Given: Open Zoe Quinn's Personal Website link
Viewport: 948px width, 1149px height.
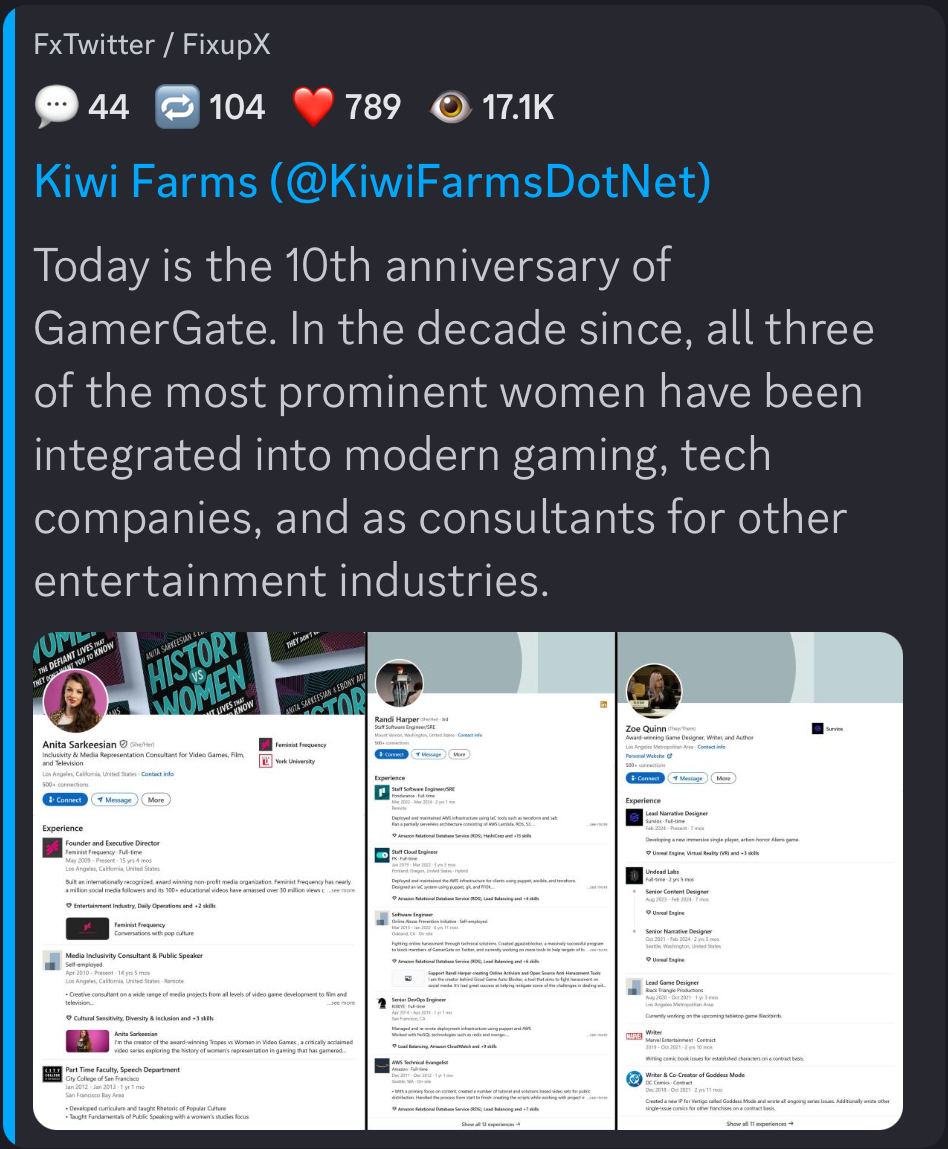Looking at the screenshot, I should tap(649, 756).
